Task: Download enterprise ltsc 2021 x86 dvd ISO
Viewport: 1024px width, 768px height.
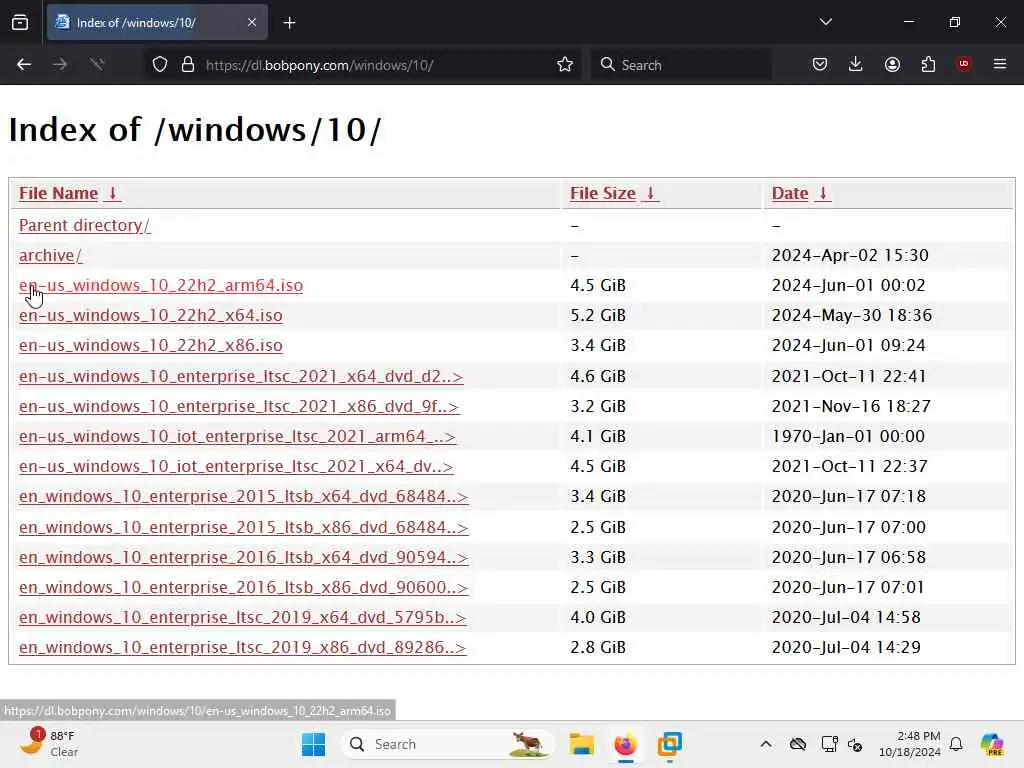Action: click(x=239, y=406)
